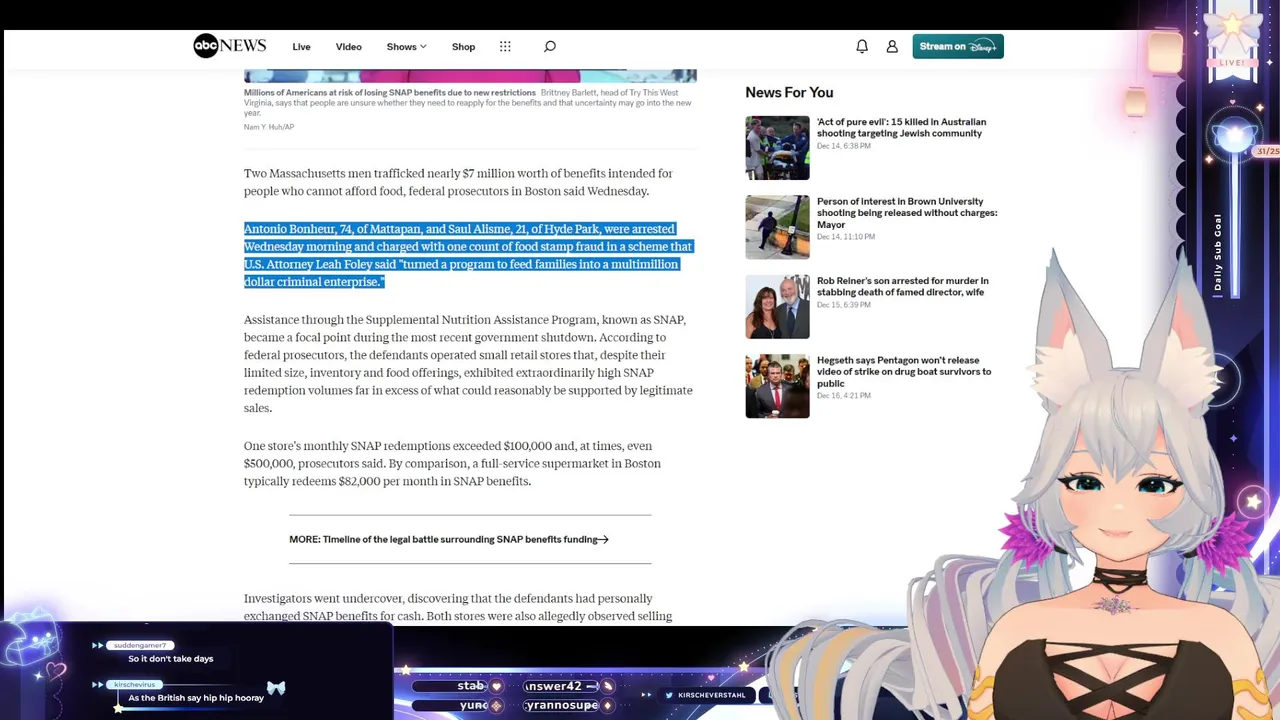Click the search magnifier icon

[549, 46]
